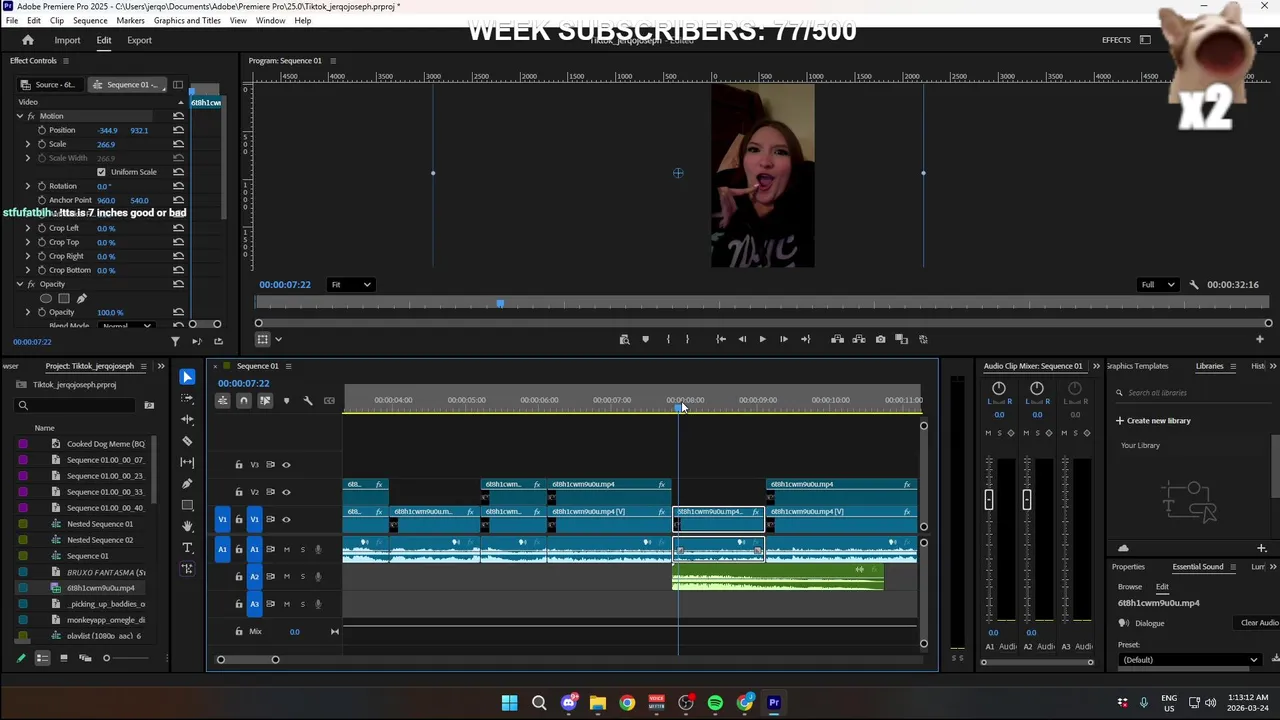The height and width of the screenshot is (720, 1280).
Task: Select the Hand tool
Action: click(187, 526)
